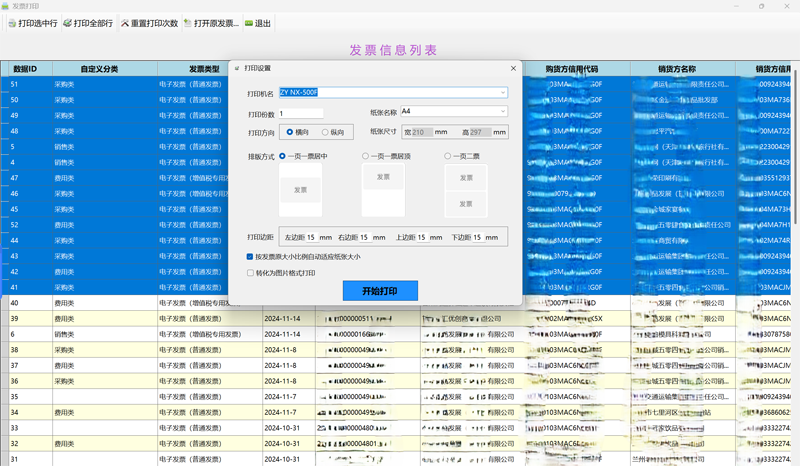800x466 pixels.
Task: Minimize the 发票打印 window
Action: (736, 6)
